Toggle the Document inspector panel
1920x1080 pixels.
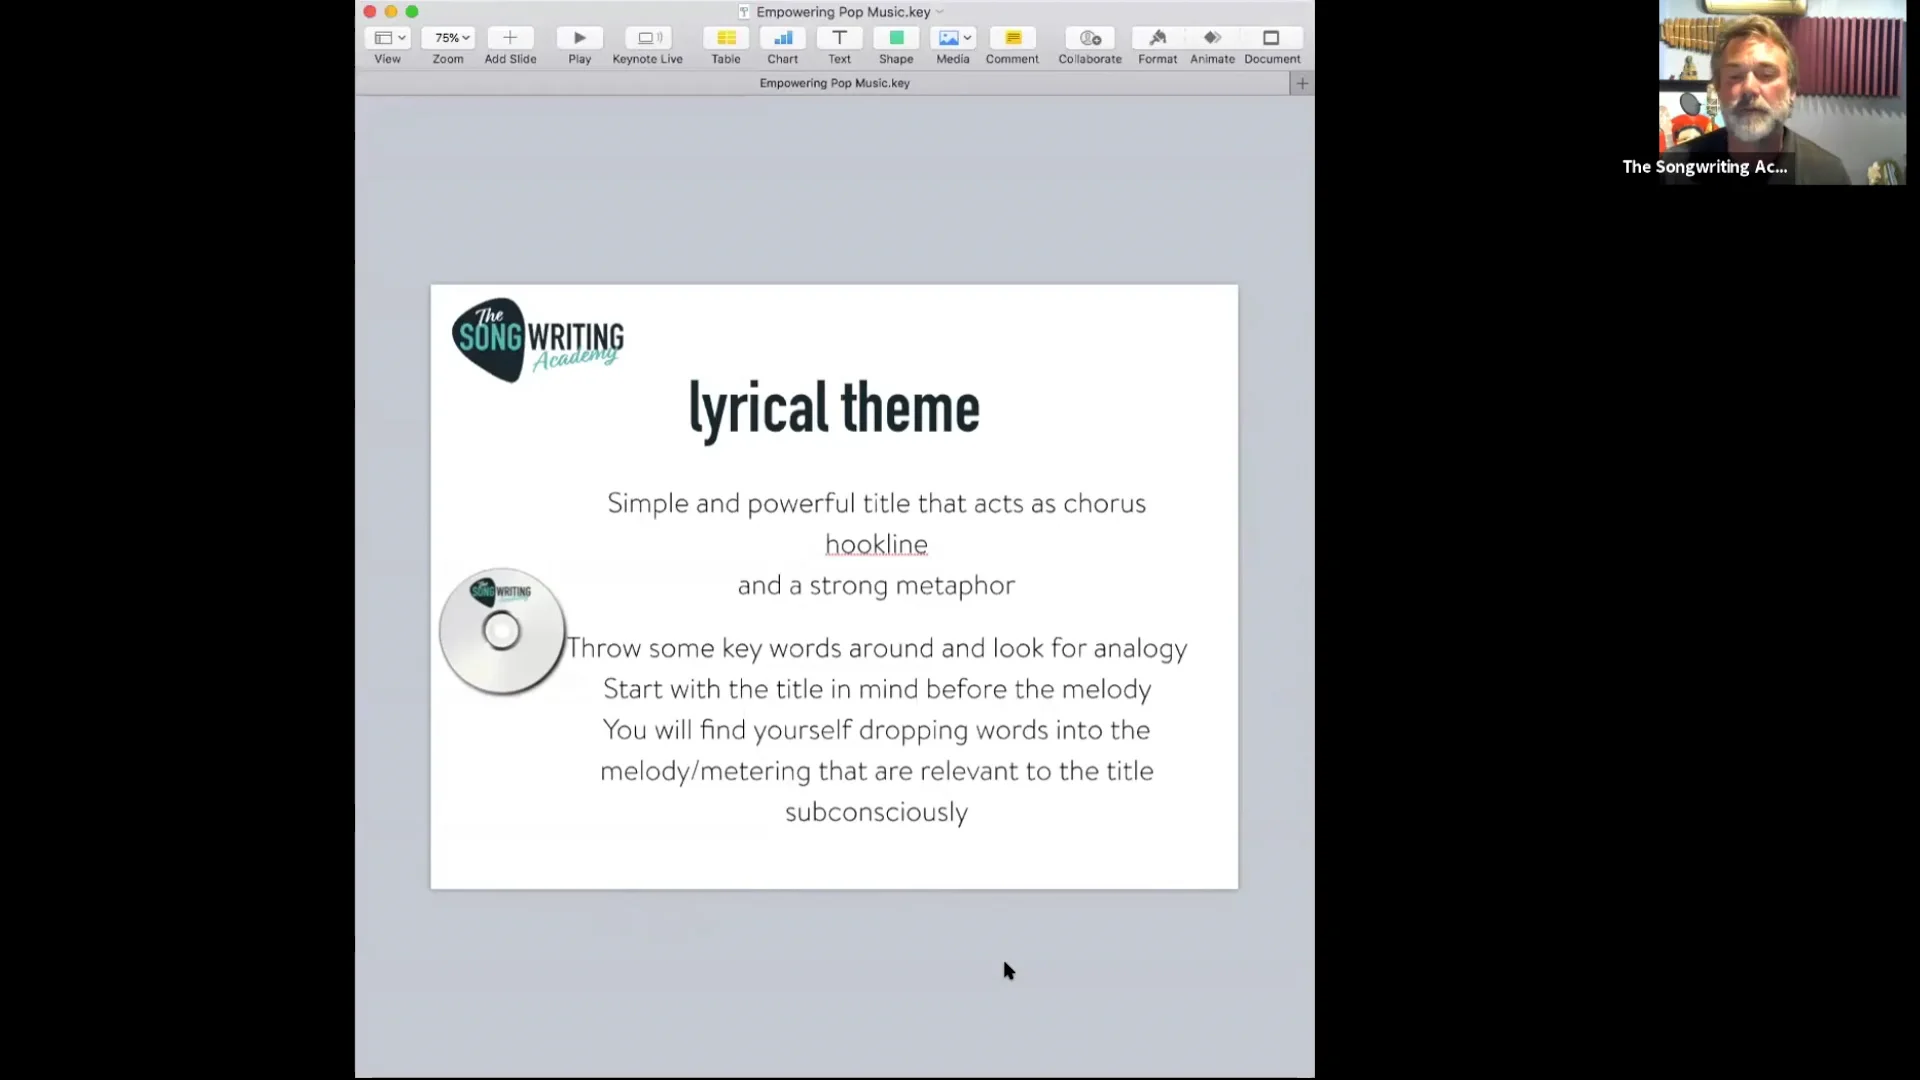click(1271, 38)
